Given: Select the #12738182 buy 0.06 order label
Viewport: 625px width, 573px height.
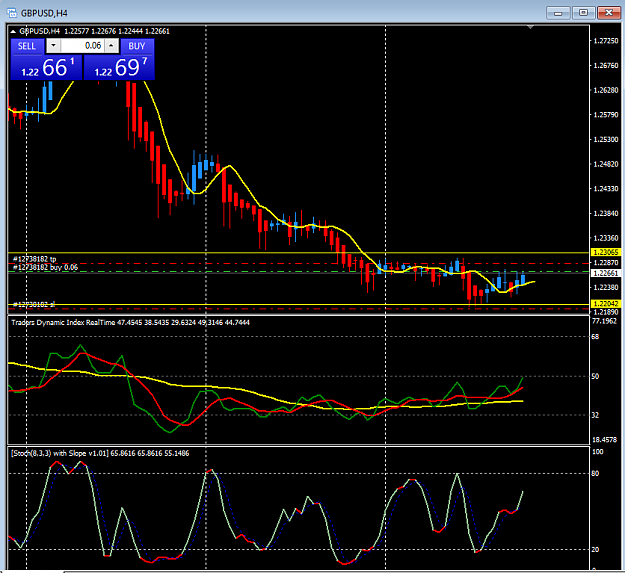Looking at the screenshot, I should point(45,267).
